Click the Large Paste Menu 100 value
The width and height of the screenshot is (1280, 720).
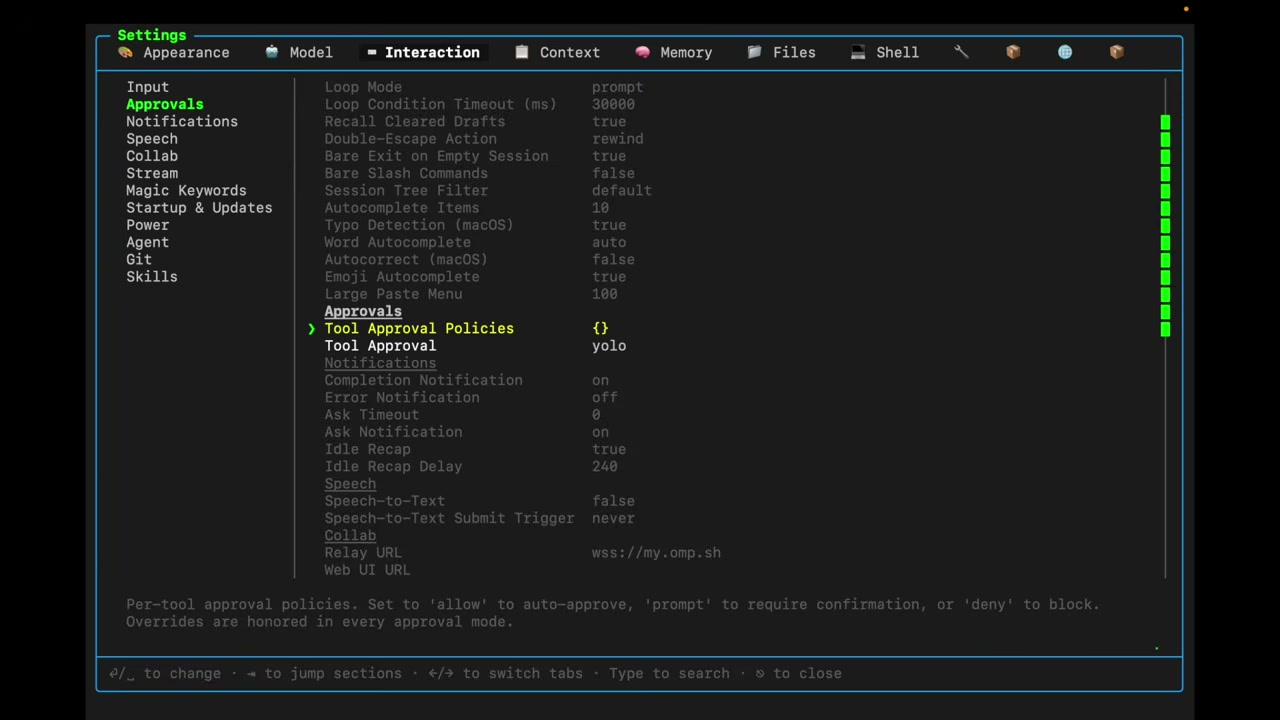pyautogui.click(x=604, y=294)
